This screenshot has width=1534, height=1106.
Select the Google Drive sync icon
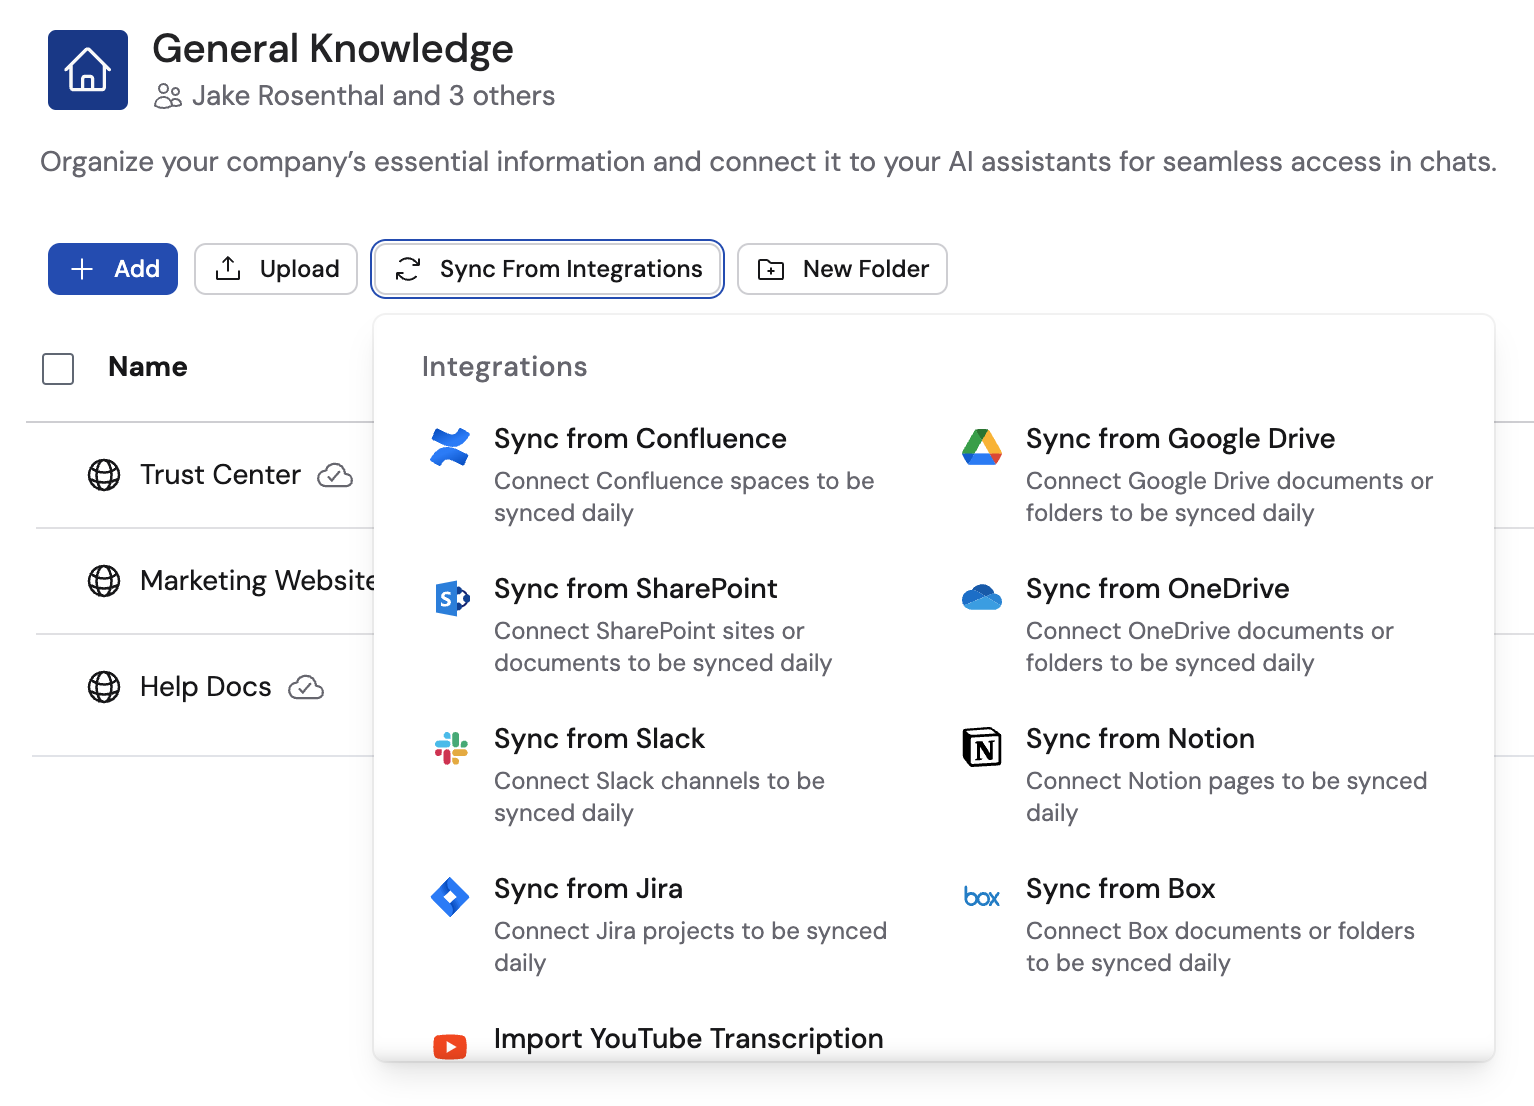[982, 447]
